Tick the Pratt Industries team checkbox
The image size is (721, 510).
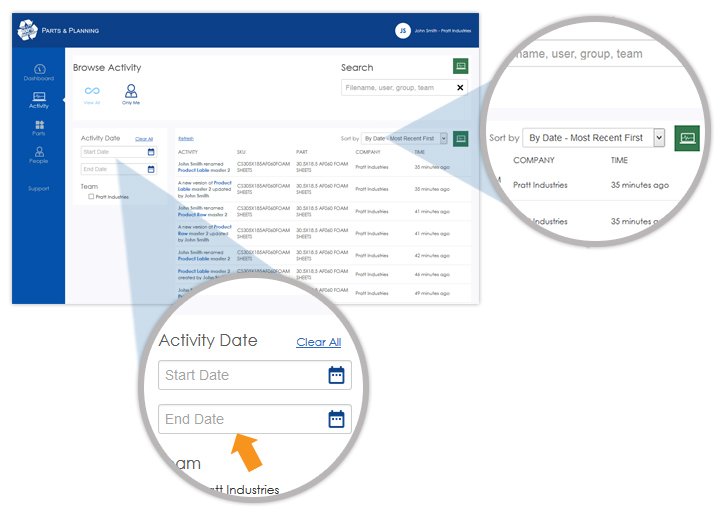click(91, 197)
